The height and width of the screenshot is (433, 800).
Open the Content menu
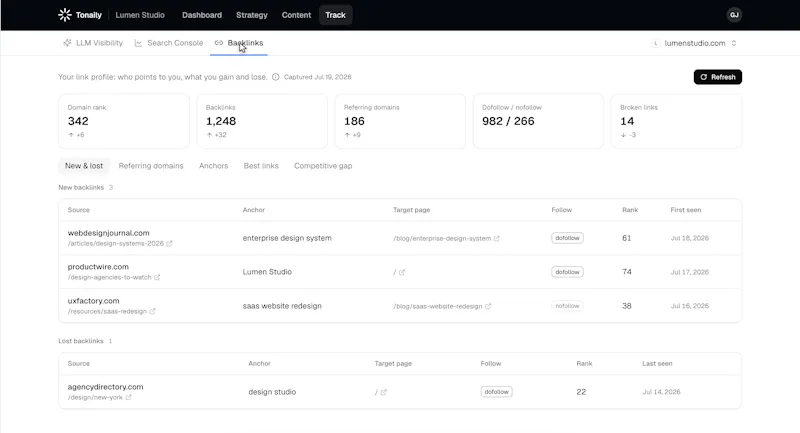[x=296, y=15]
